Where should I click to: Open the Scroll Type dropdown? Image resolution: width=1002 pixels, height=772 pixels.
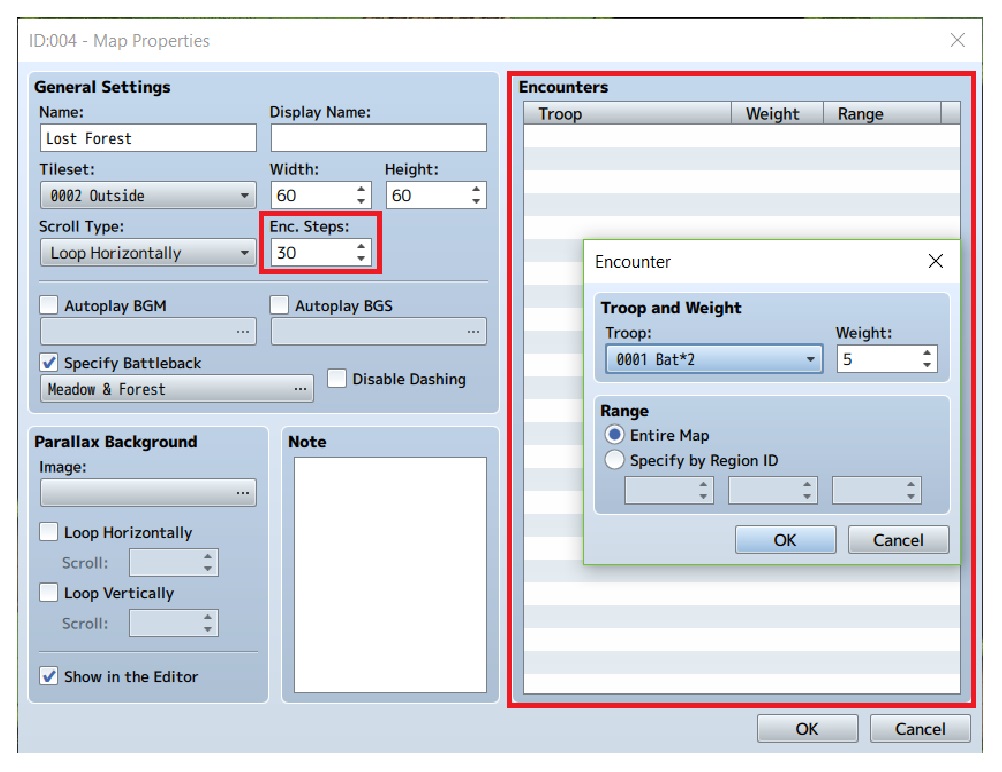coord(148,253)
